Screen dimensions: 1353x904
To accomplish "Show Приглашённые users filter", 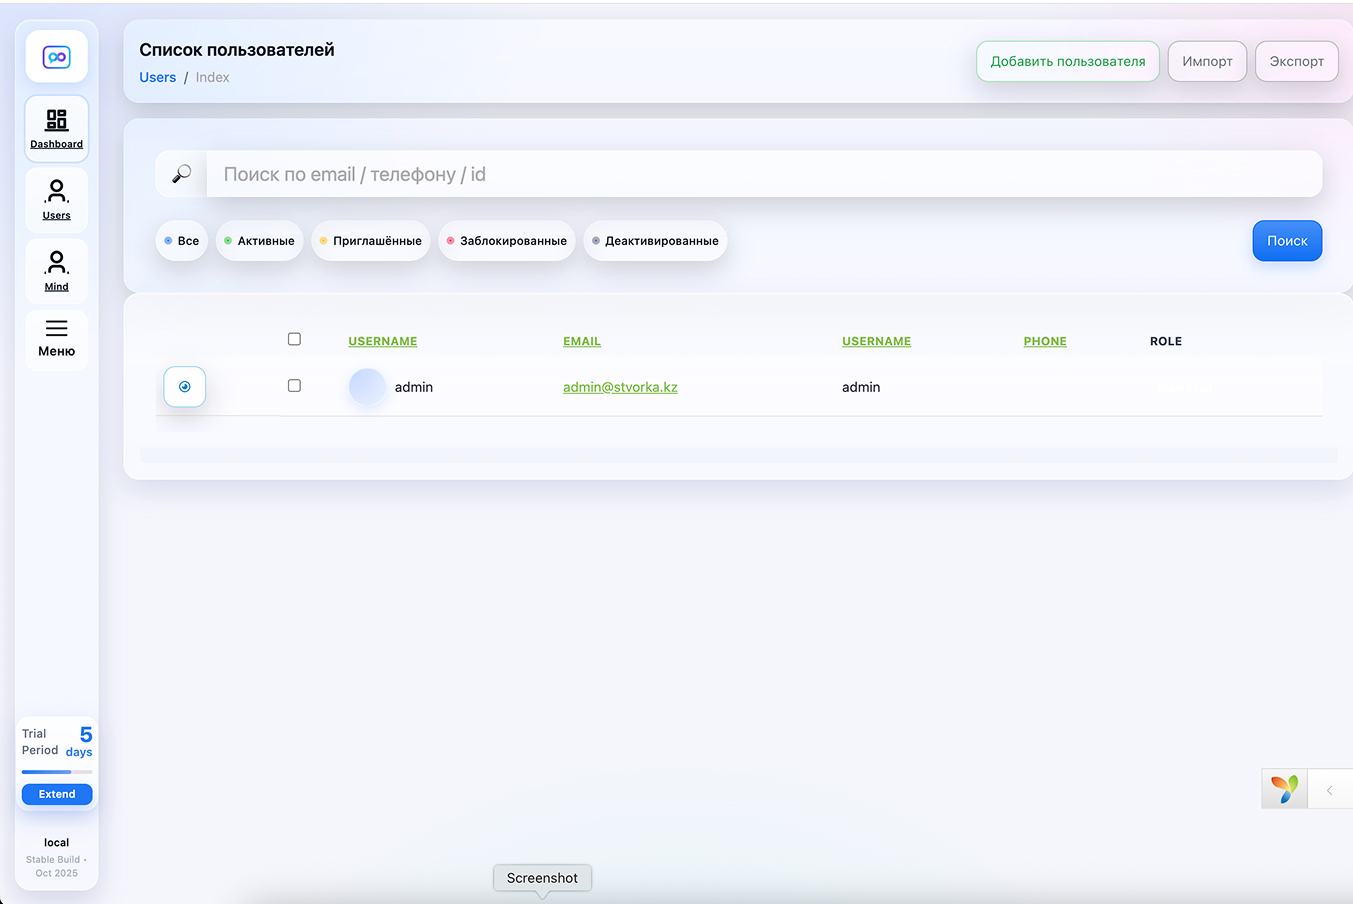I will pos(370,241).
